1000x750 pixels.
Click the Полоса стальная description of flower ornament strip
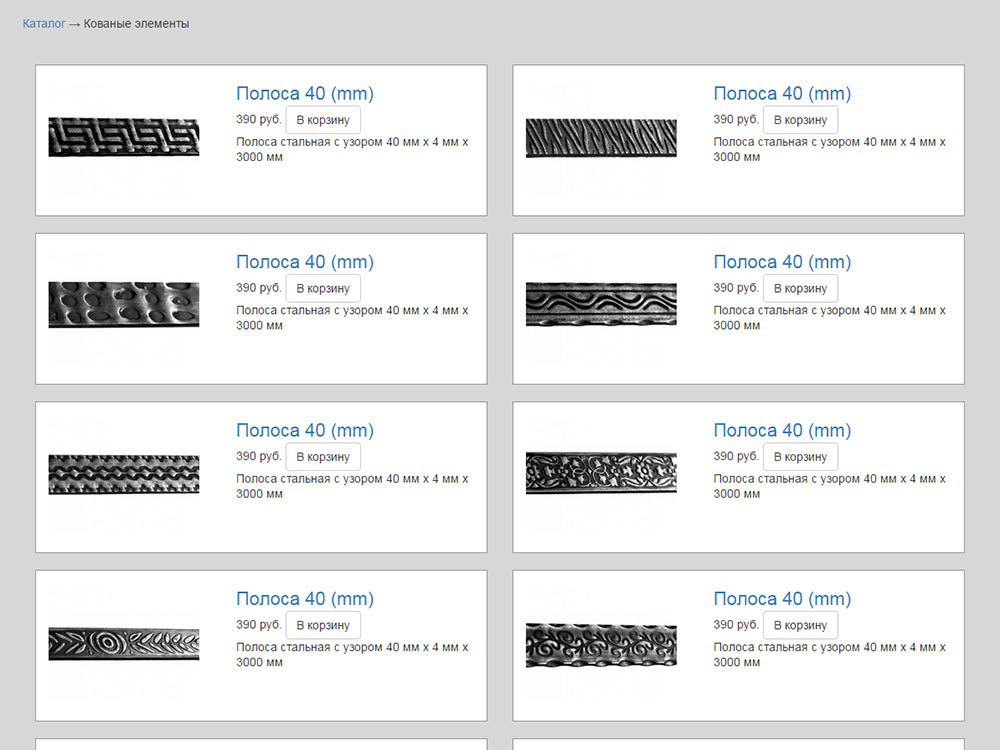(829, 486)
